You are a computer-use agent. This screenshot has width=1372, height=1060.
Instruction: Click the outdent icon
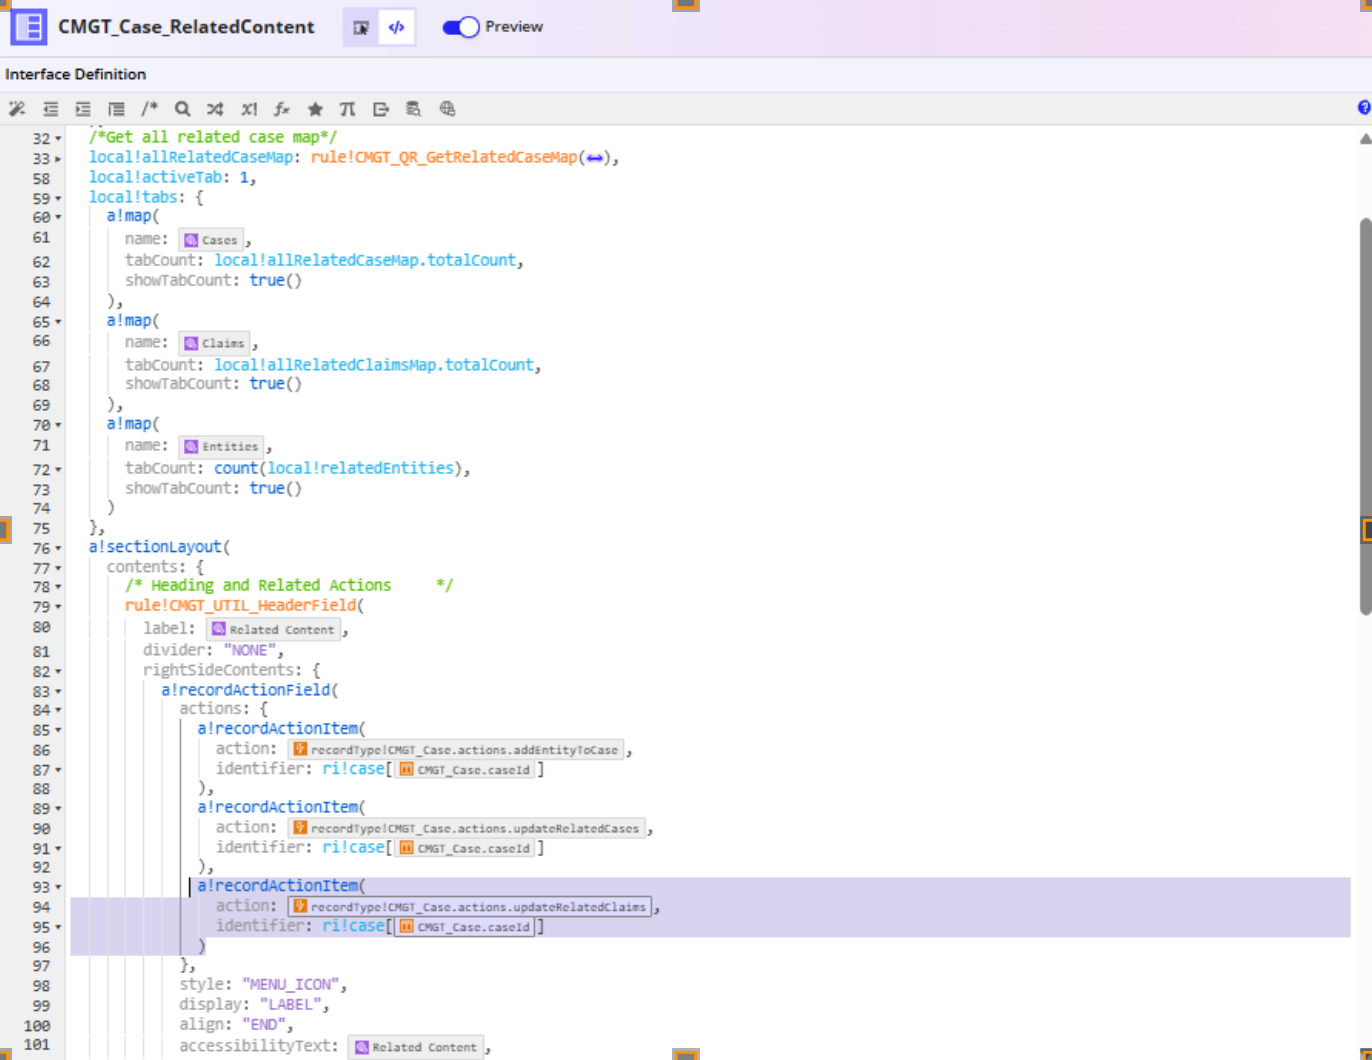pos(50,109)
